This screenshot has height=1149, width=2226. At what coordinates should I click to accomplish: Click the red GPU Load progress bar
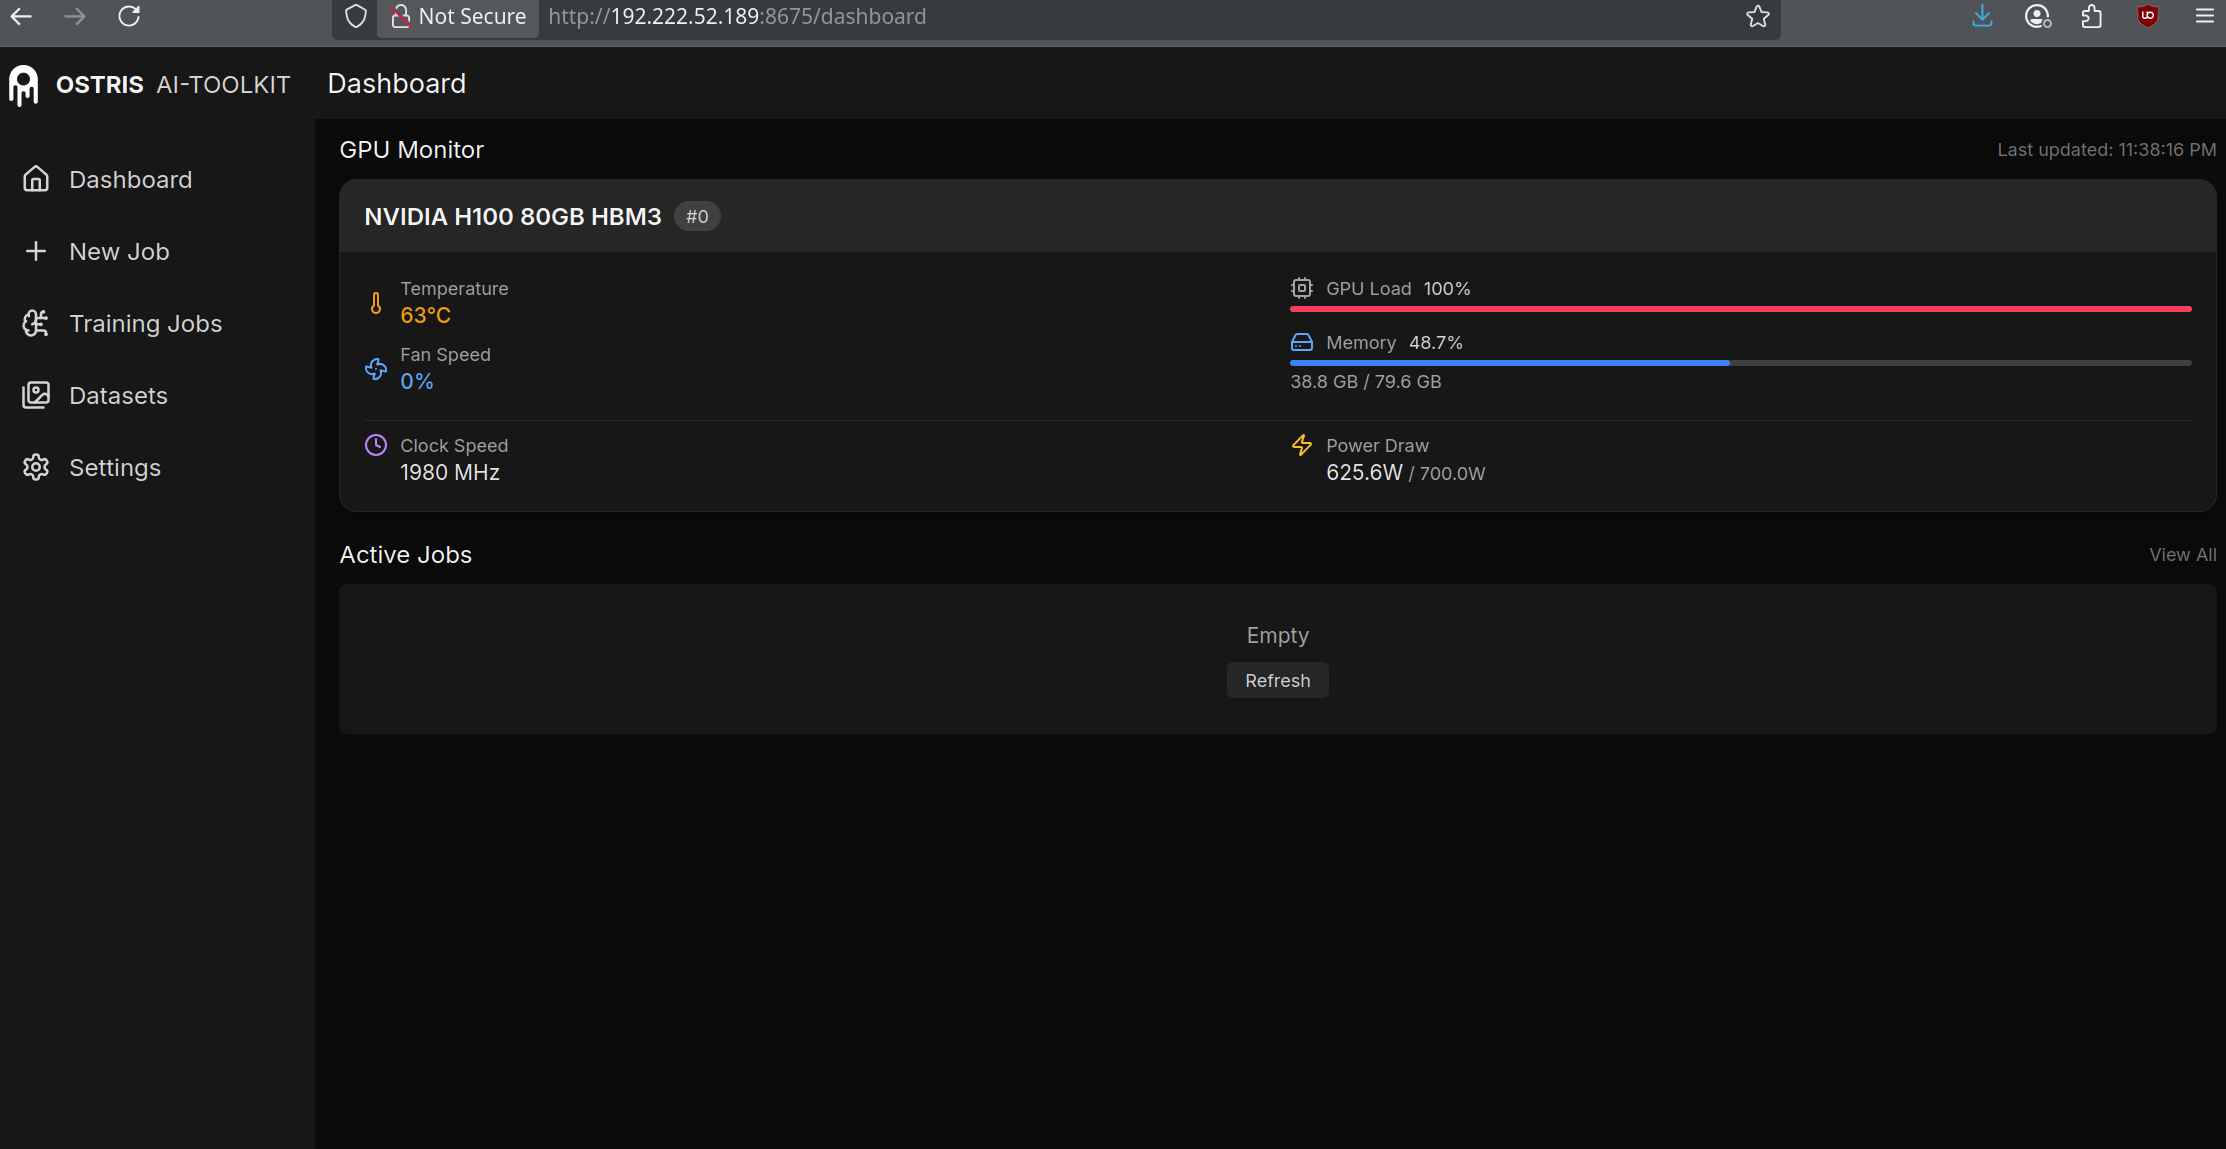pyautogui.click(x=1740, y=309)
